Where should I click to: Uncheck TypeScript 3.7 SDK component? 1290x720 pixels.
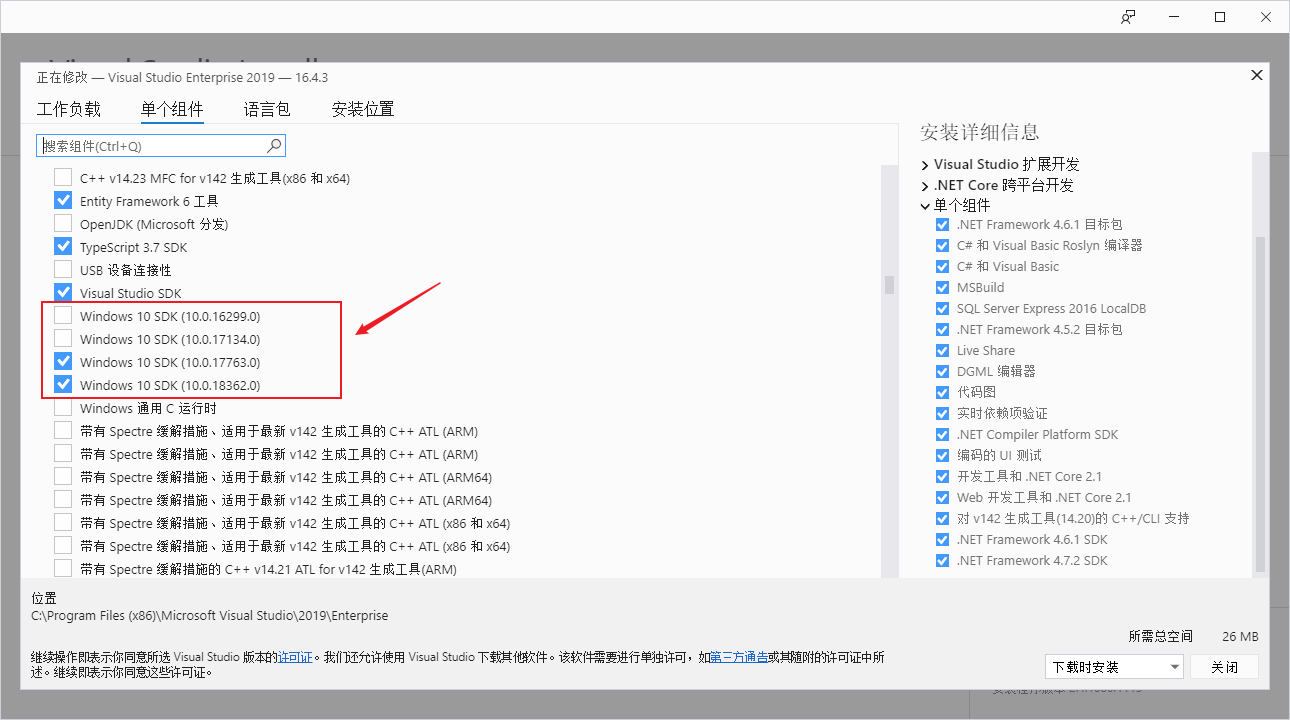[x=63, y=247]
